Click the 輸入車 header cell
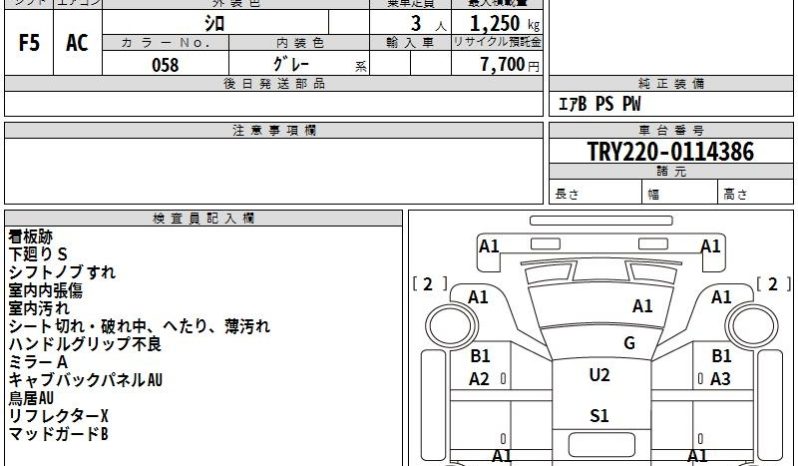Image resolution: width=798 pixels, height=466 pixels. tap(410, 43)
